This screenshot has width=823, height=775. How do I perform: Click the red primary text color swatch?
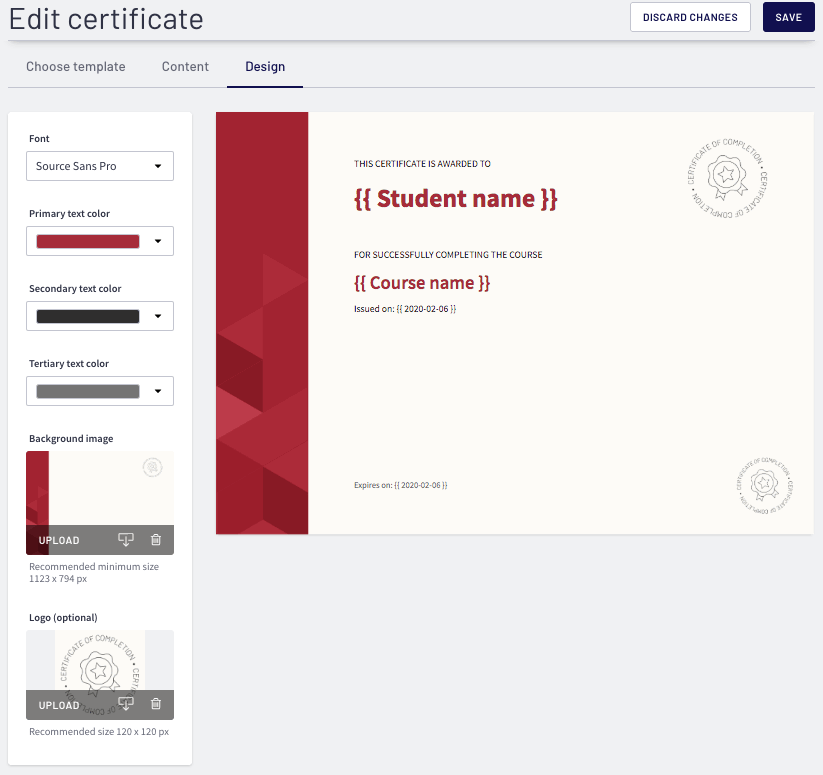pos(88,241)
